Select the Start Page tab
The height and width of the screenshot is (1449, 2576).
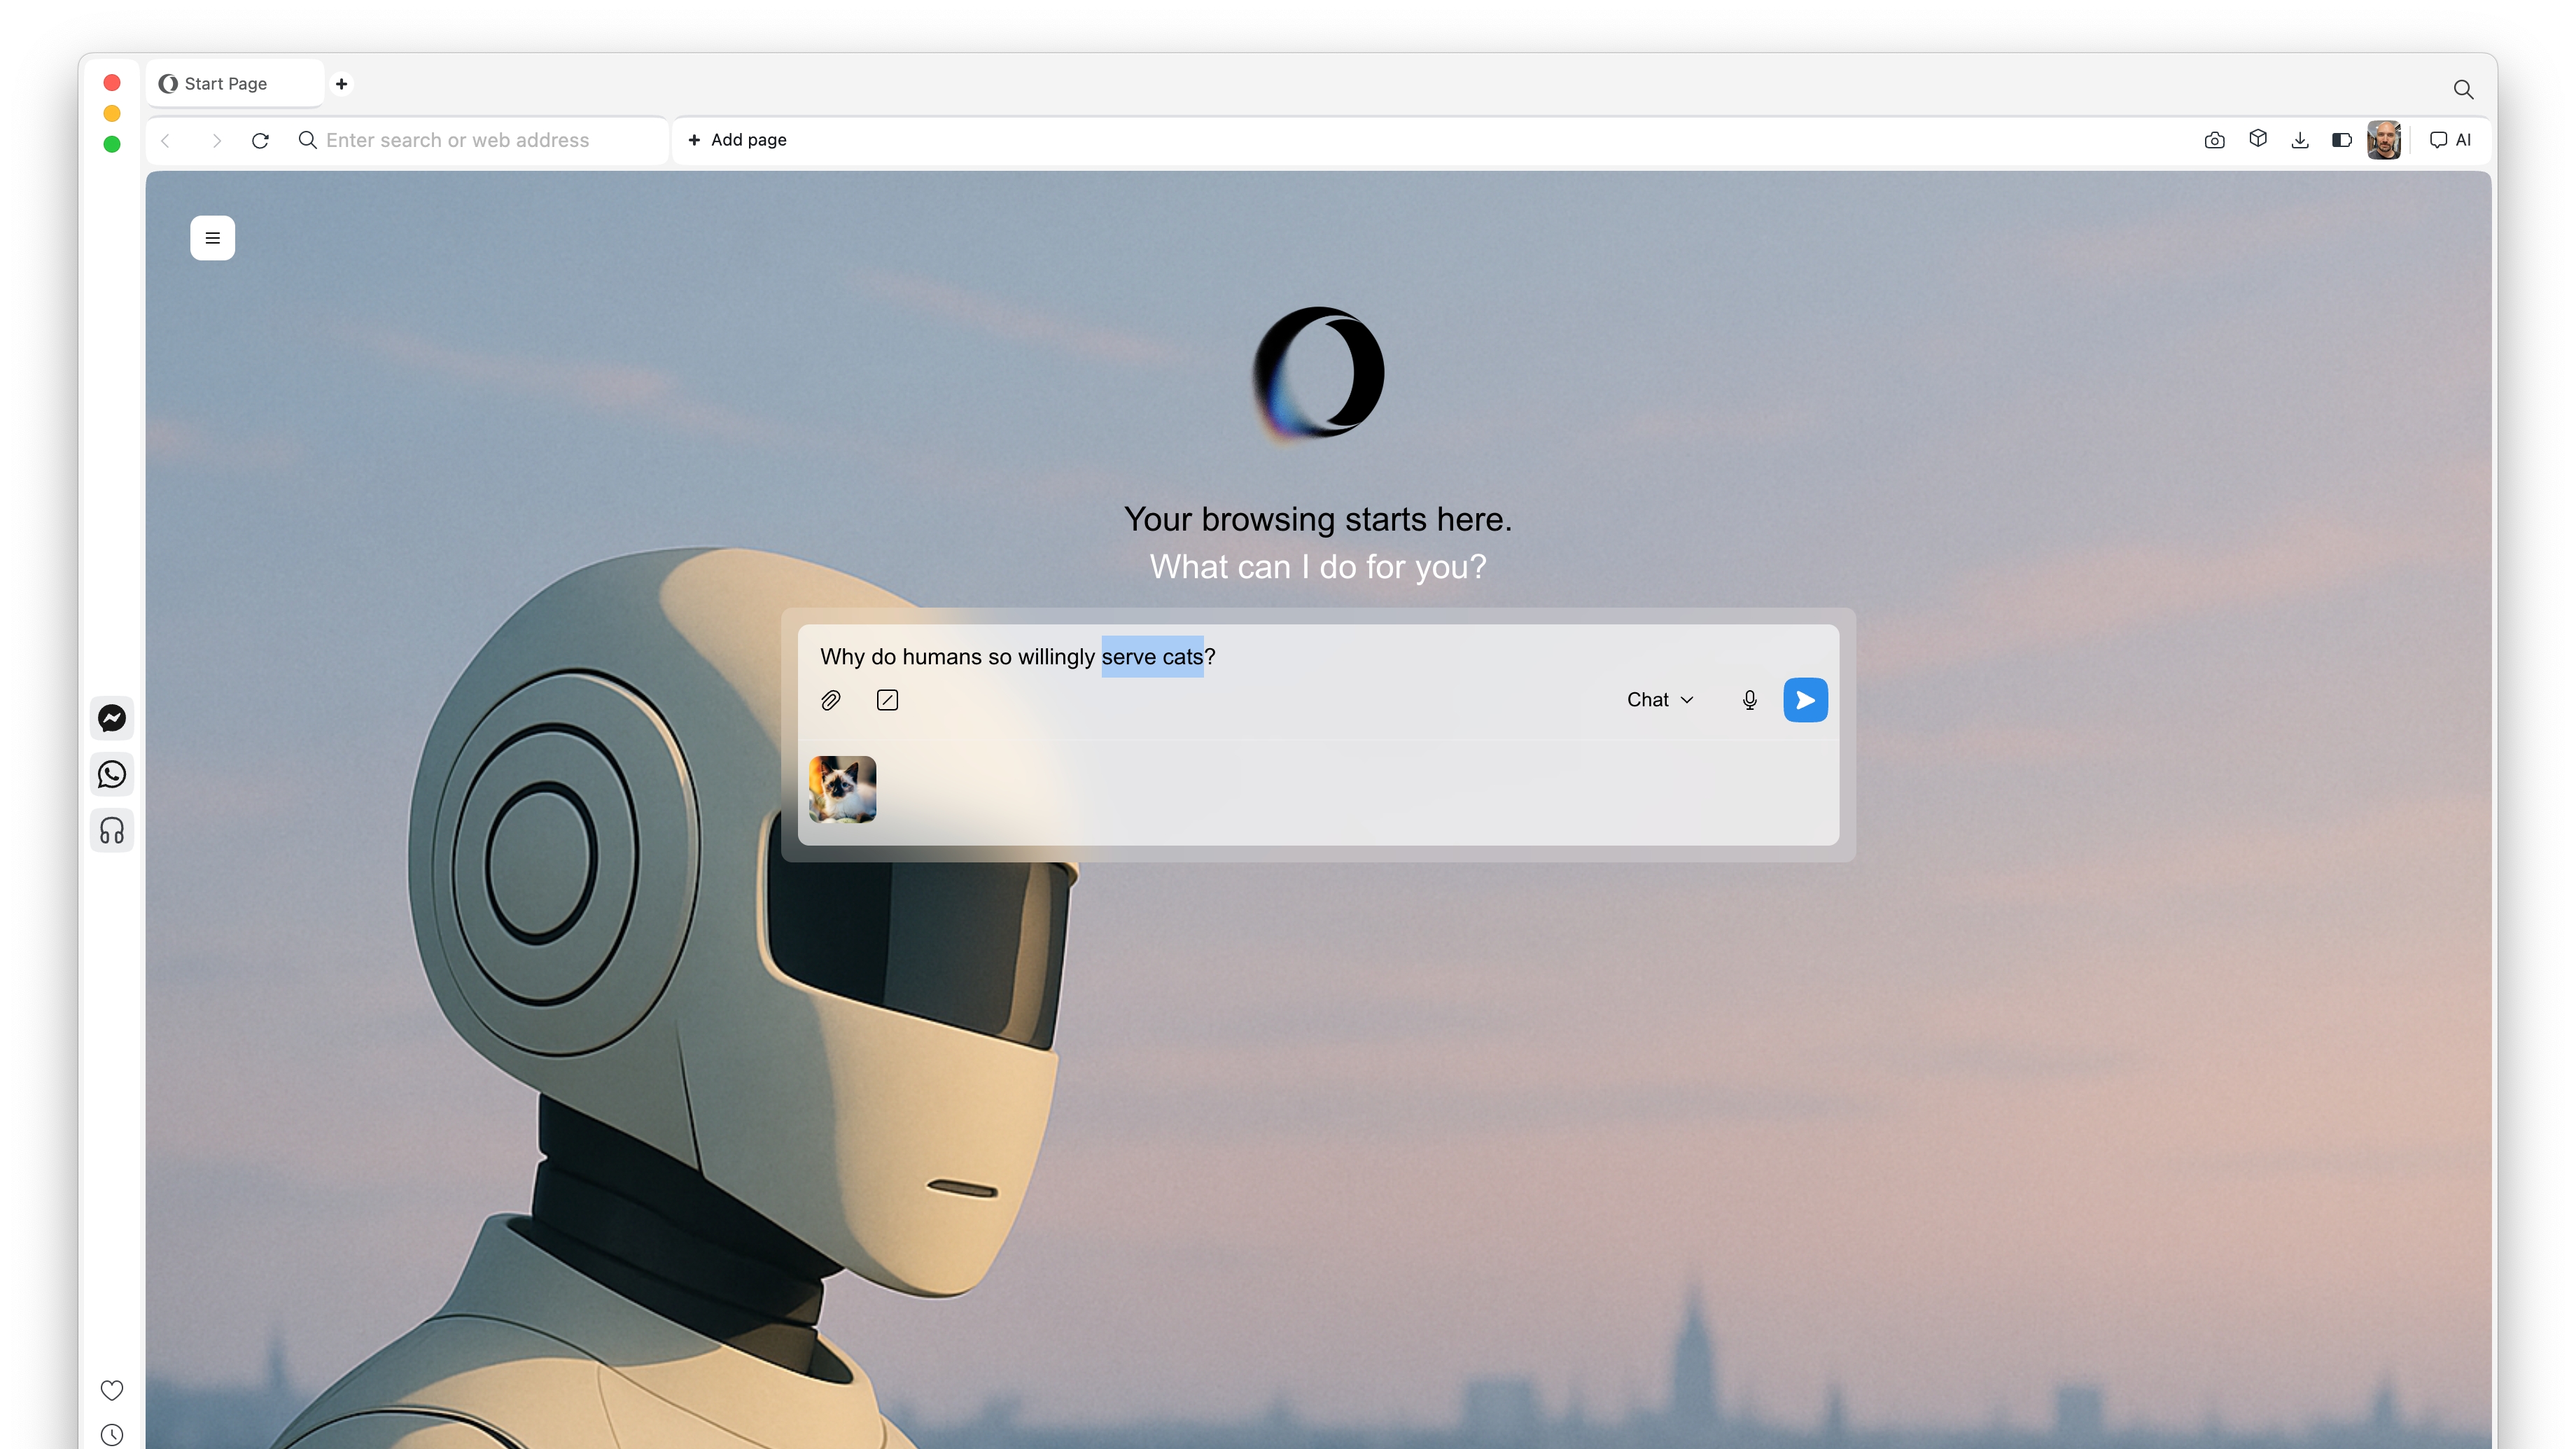(226, 84)
